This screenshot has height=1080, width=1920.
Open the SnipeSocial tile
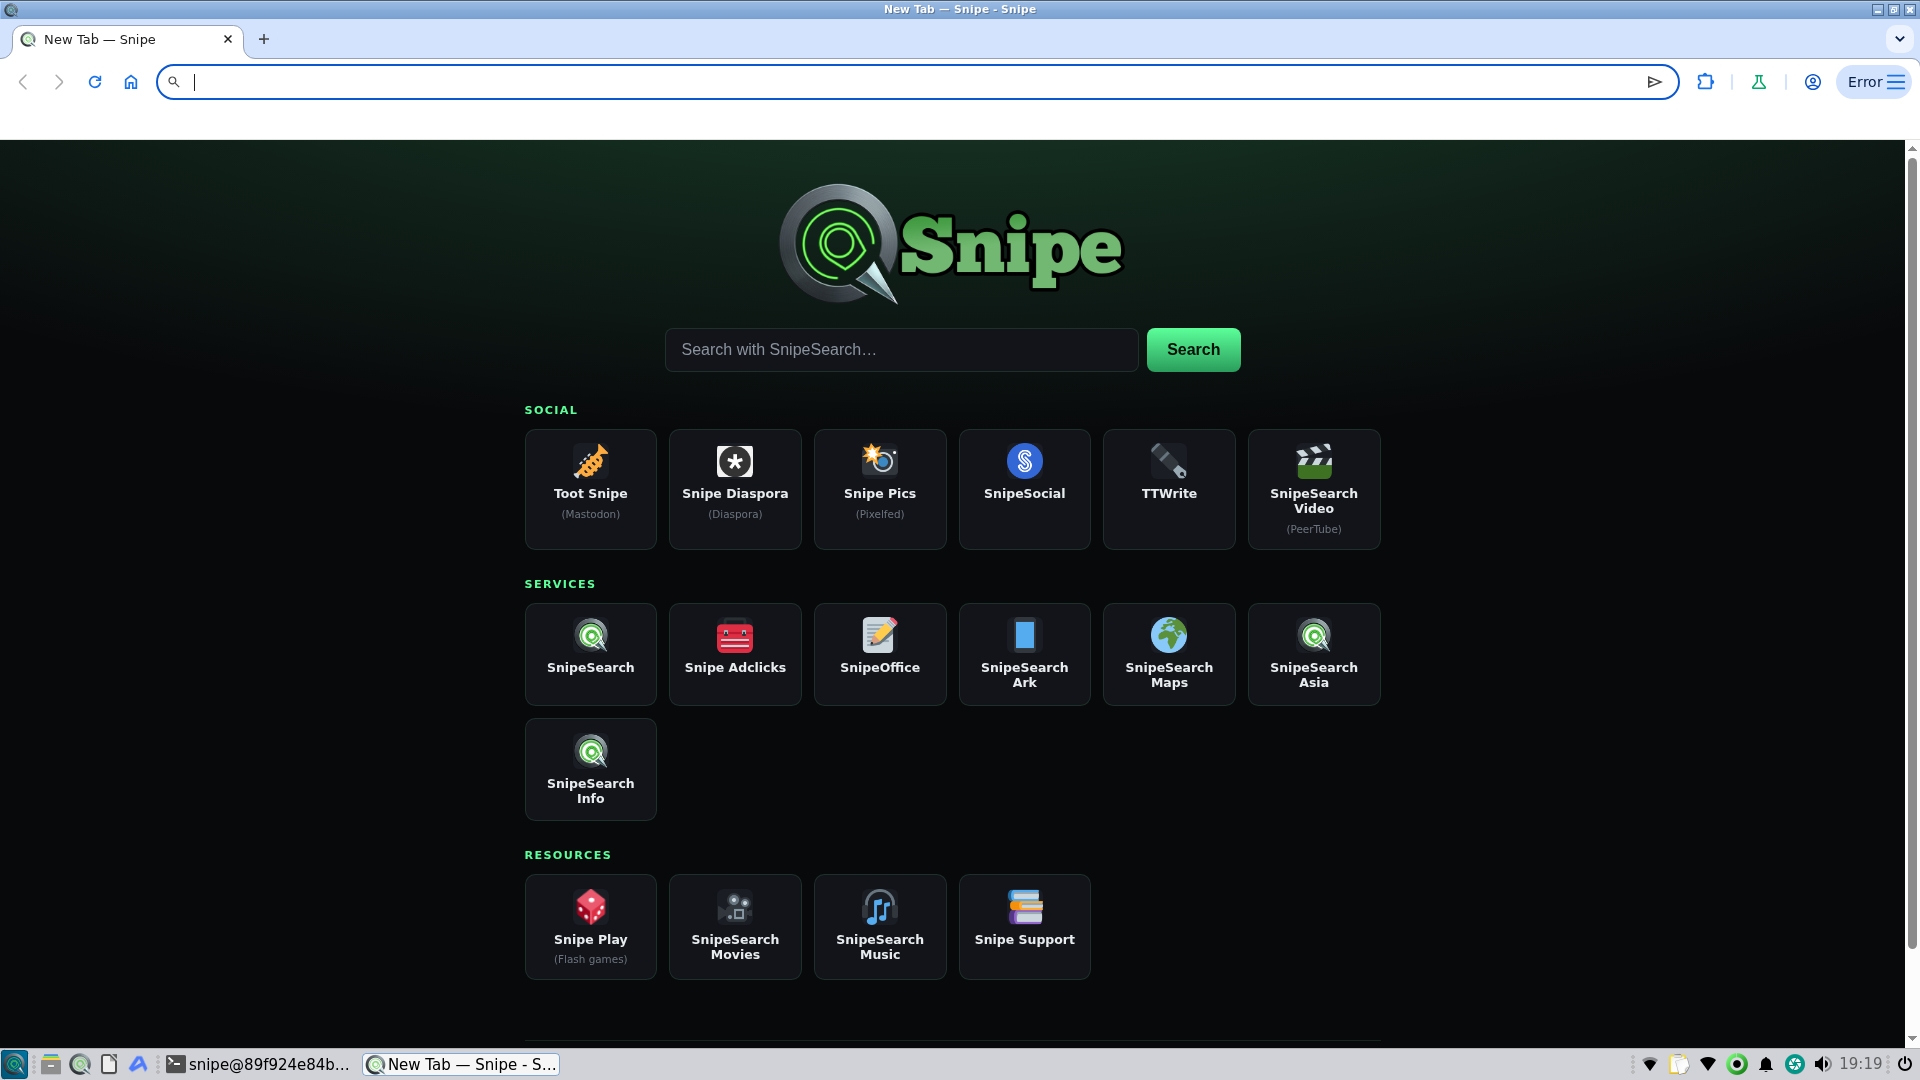[1024, 489]
